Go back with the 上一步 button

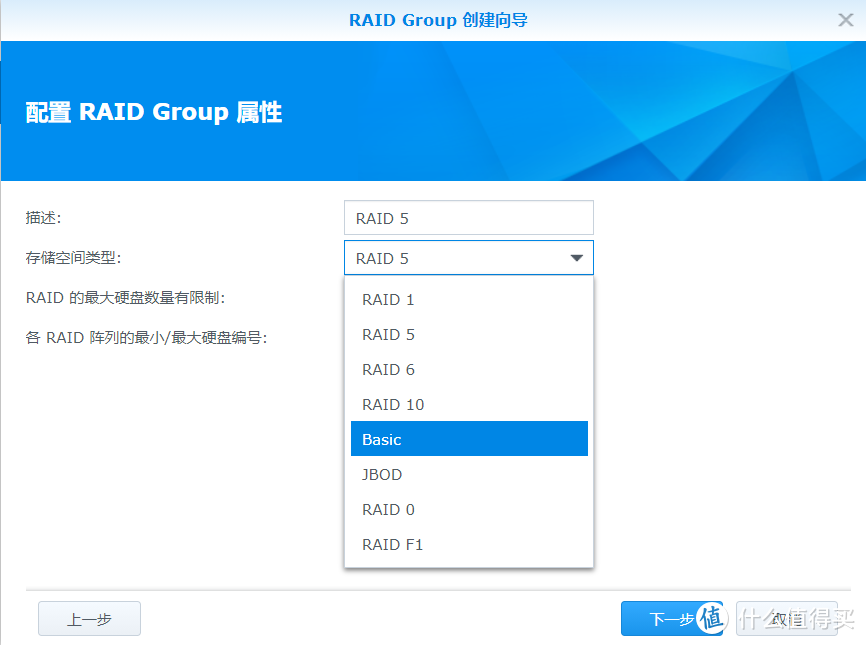click(89, 619)
